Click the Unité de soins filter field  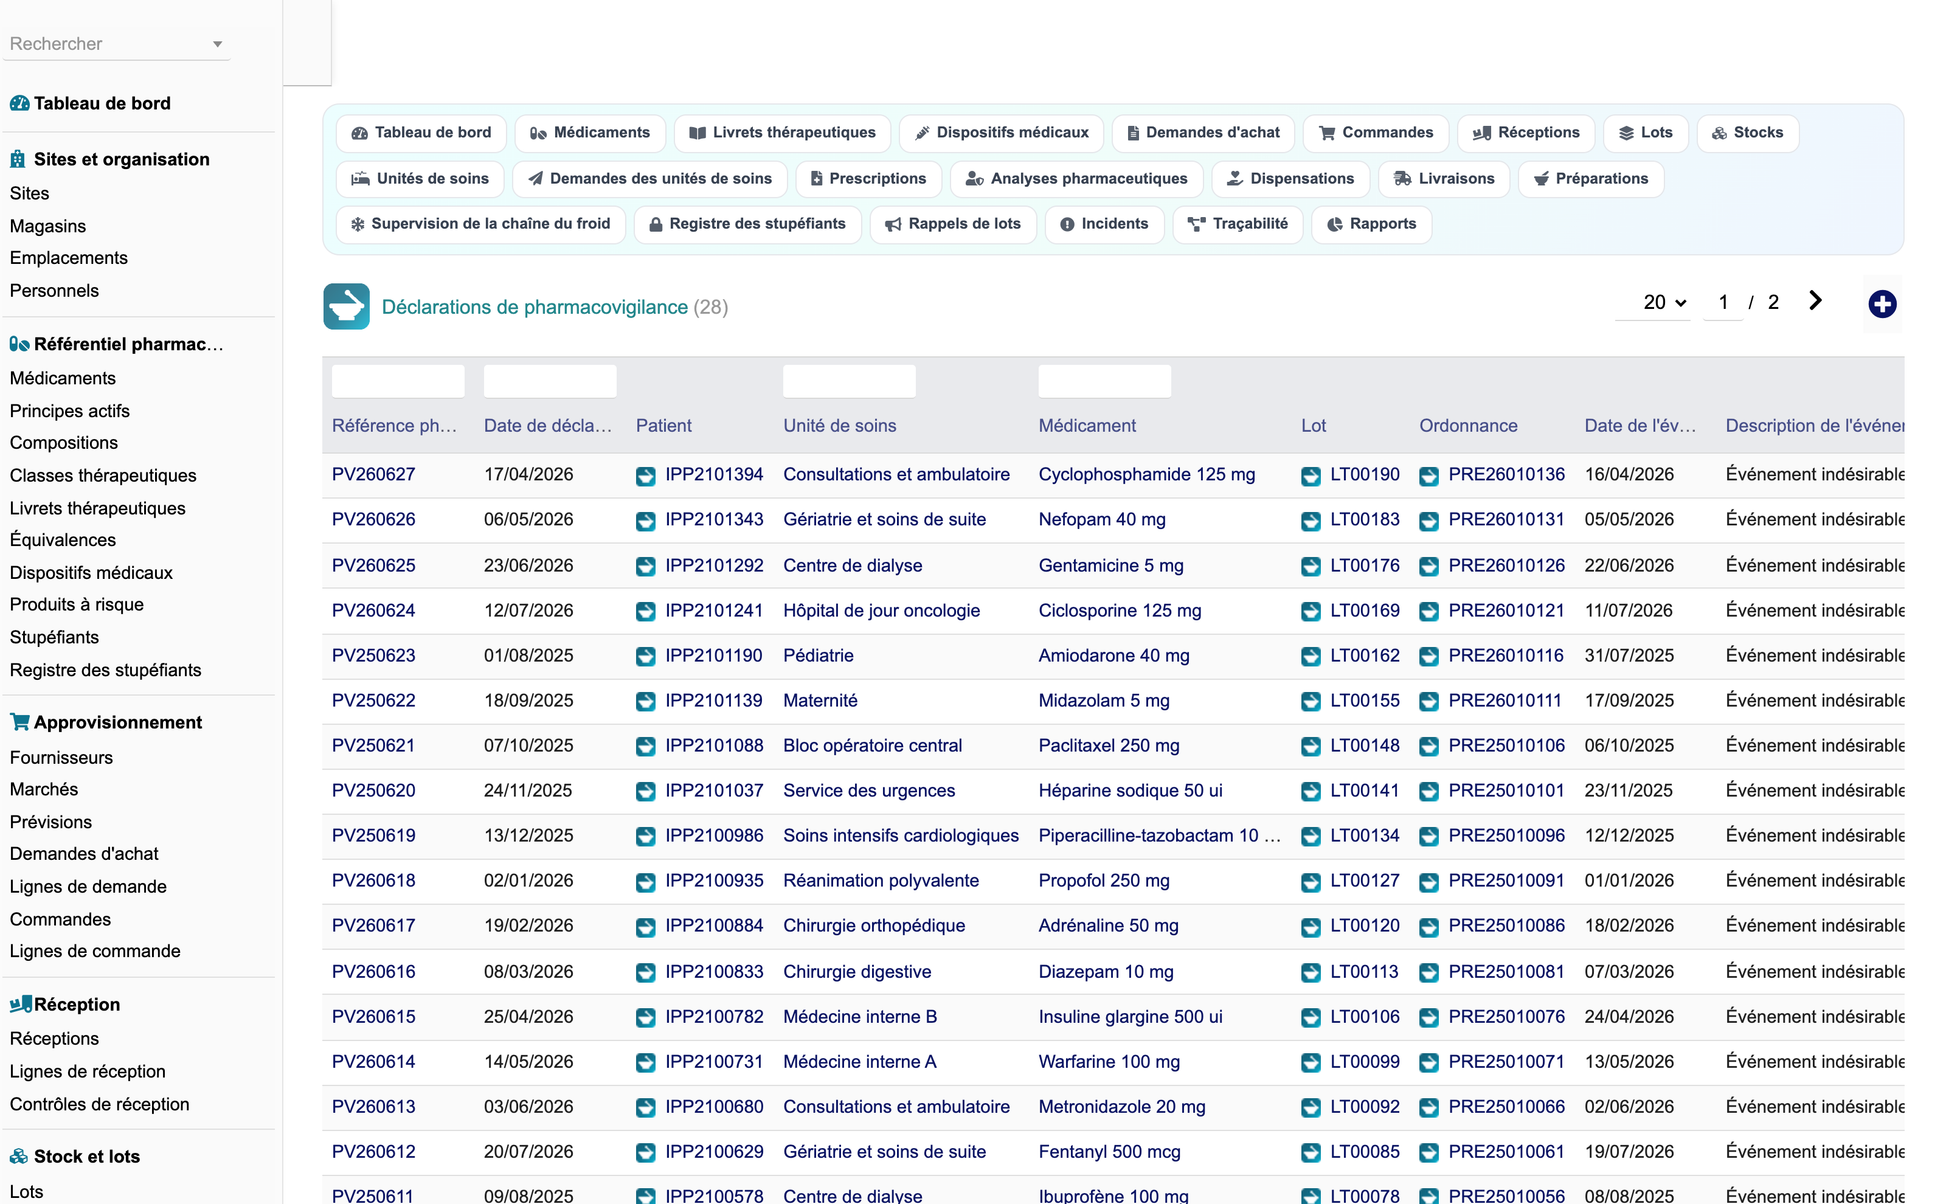849,381
